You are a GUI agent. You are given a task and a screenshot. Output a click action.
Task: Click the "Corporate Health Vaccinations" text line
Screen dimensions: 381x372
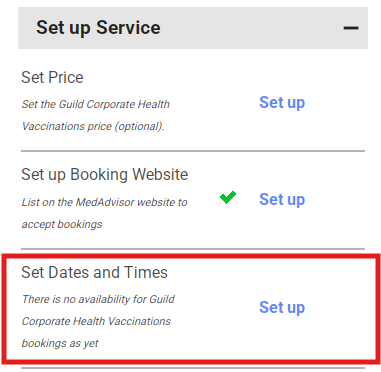coord(96,321)
